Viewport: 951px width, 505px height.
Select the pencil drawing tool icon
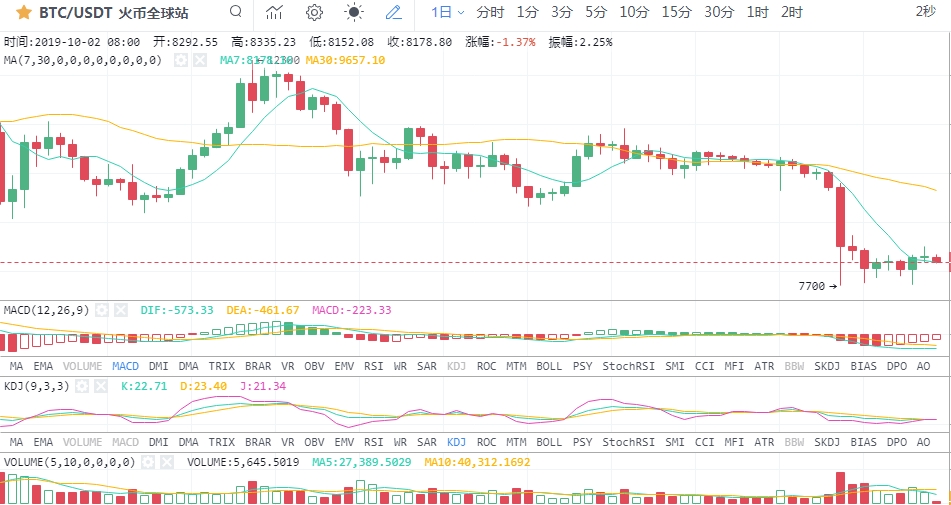click(394, 12)
